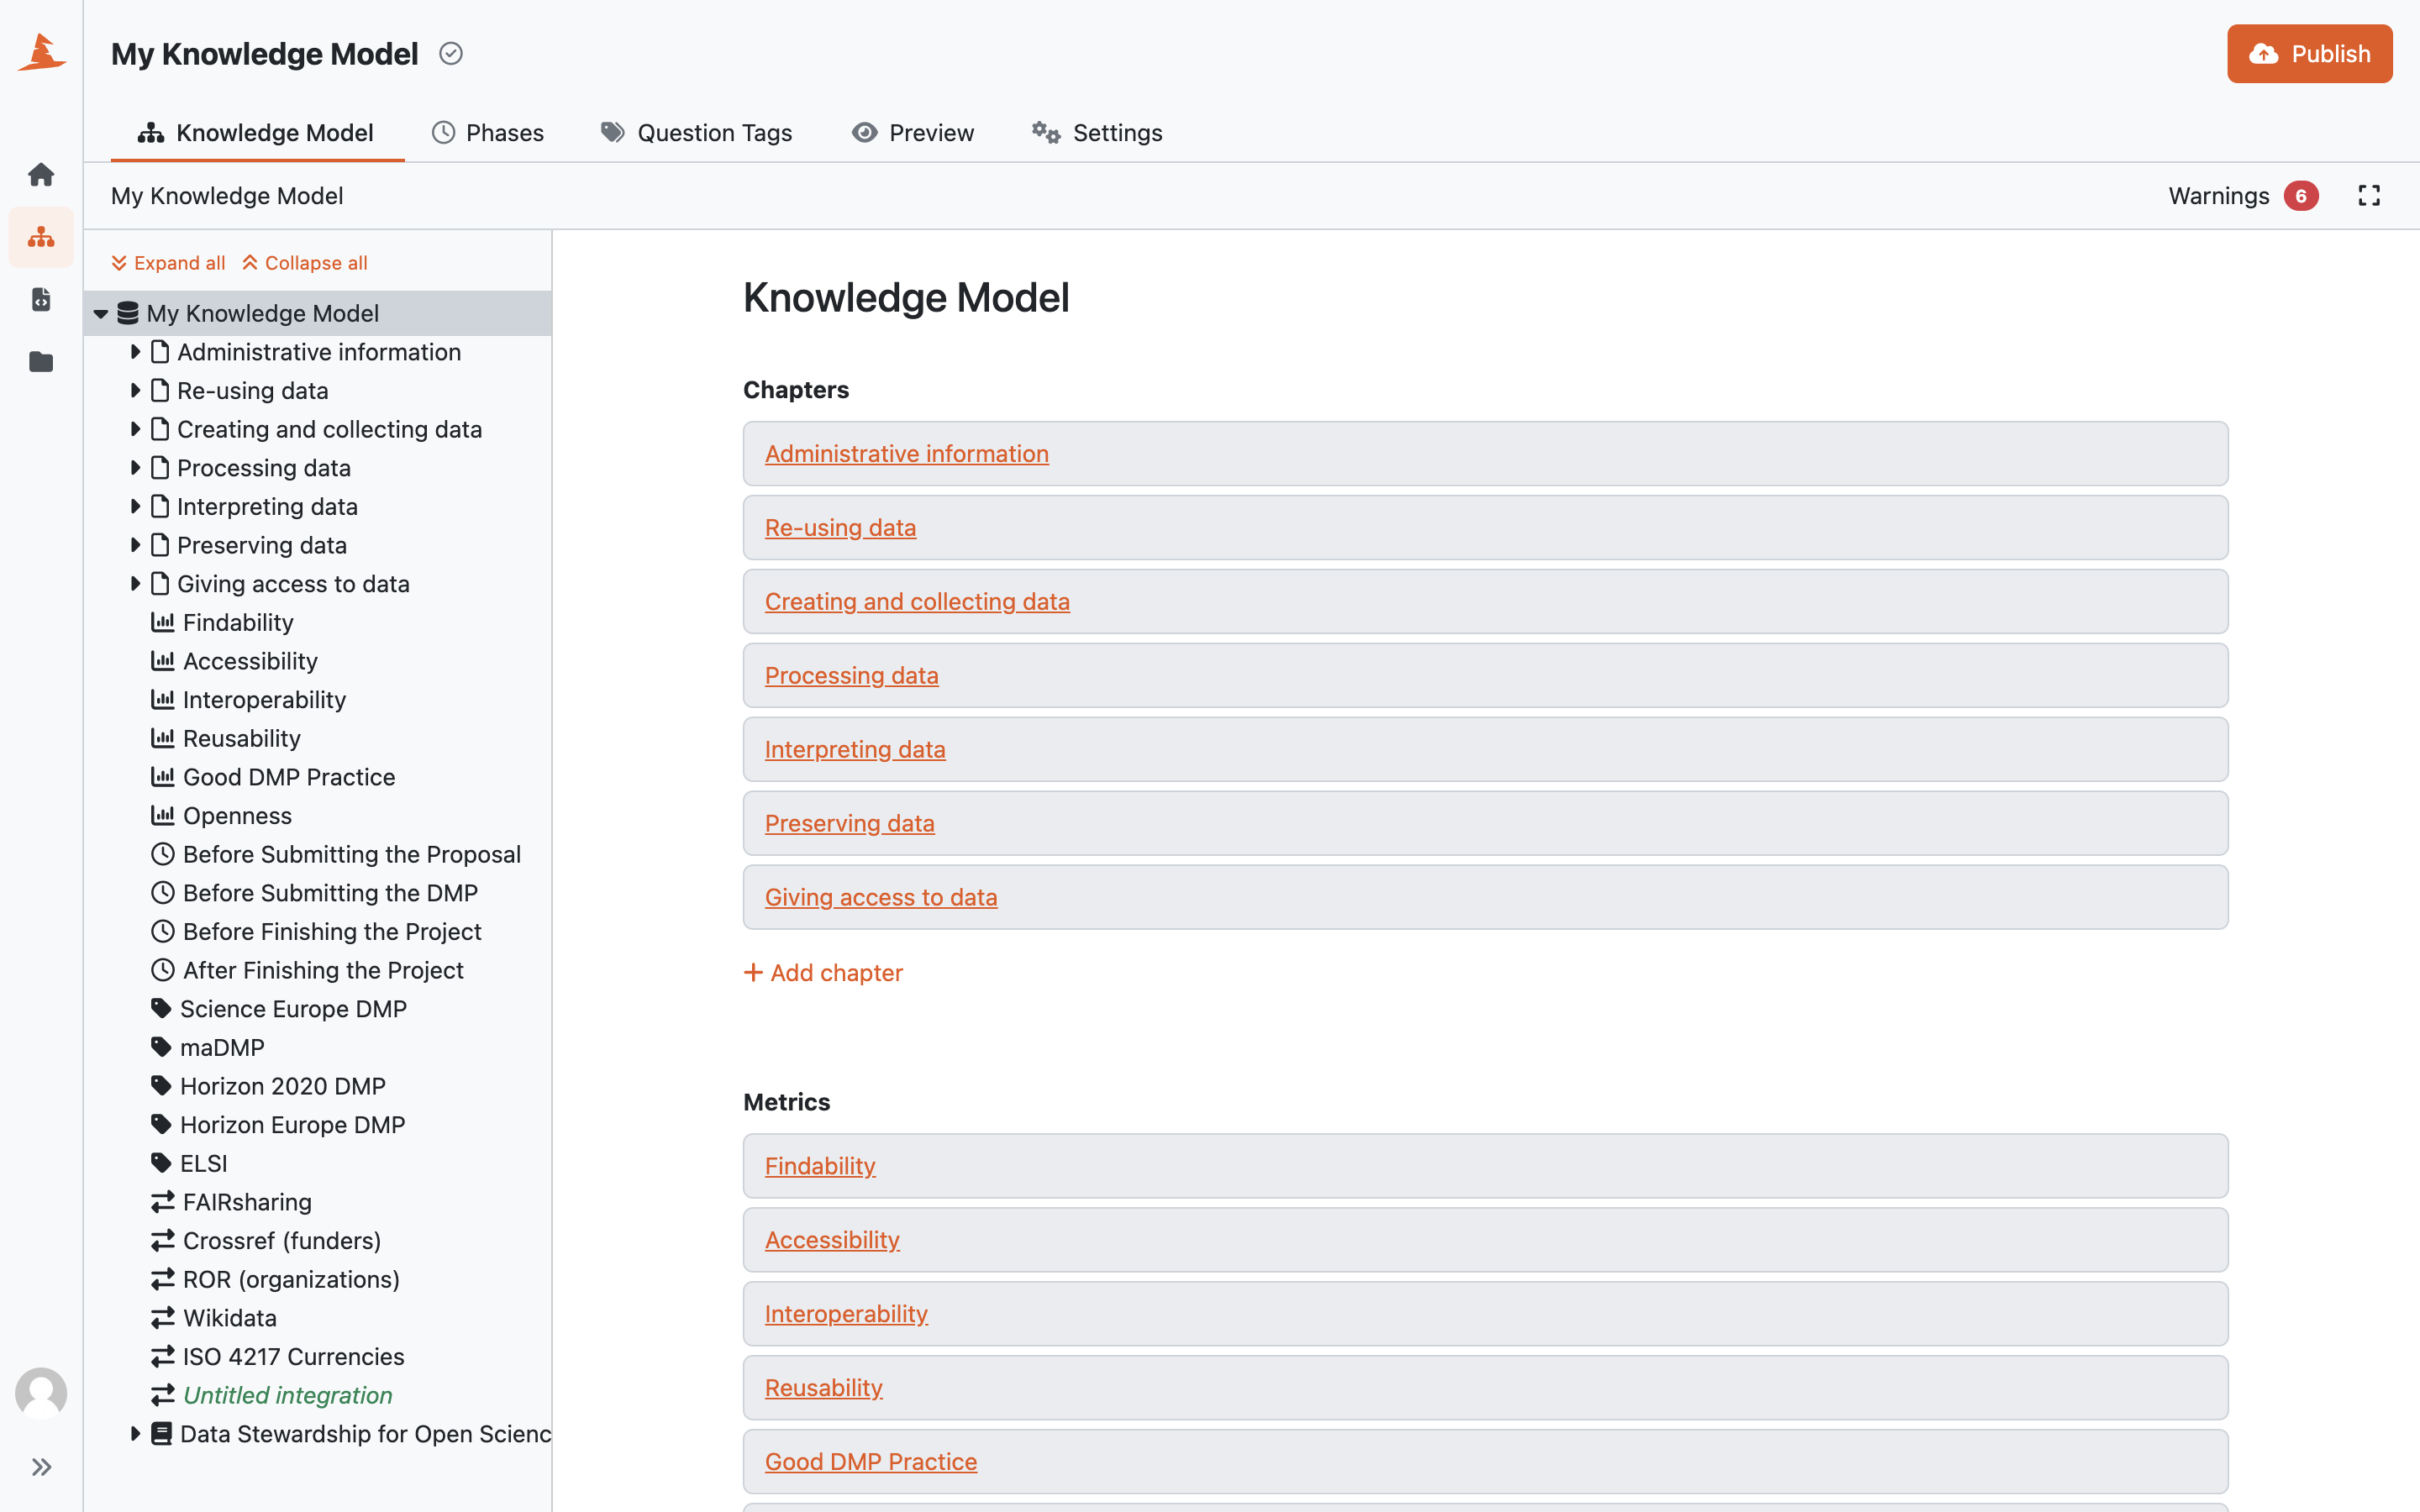The height and width of the screenshot is (1512, 2420).
Task: Open the projects folder sidebar icon
Action: [x=41, y=361]
